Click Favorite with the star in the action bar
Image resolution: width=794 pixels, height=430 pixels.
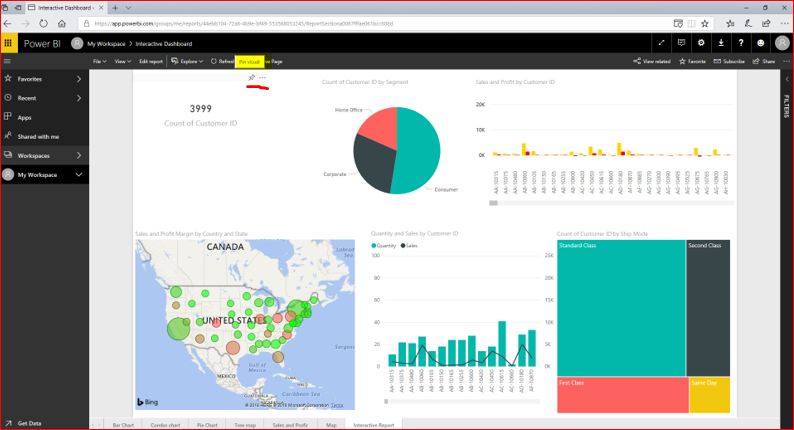coord(692,61)
